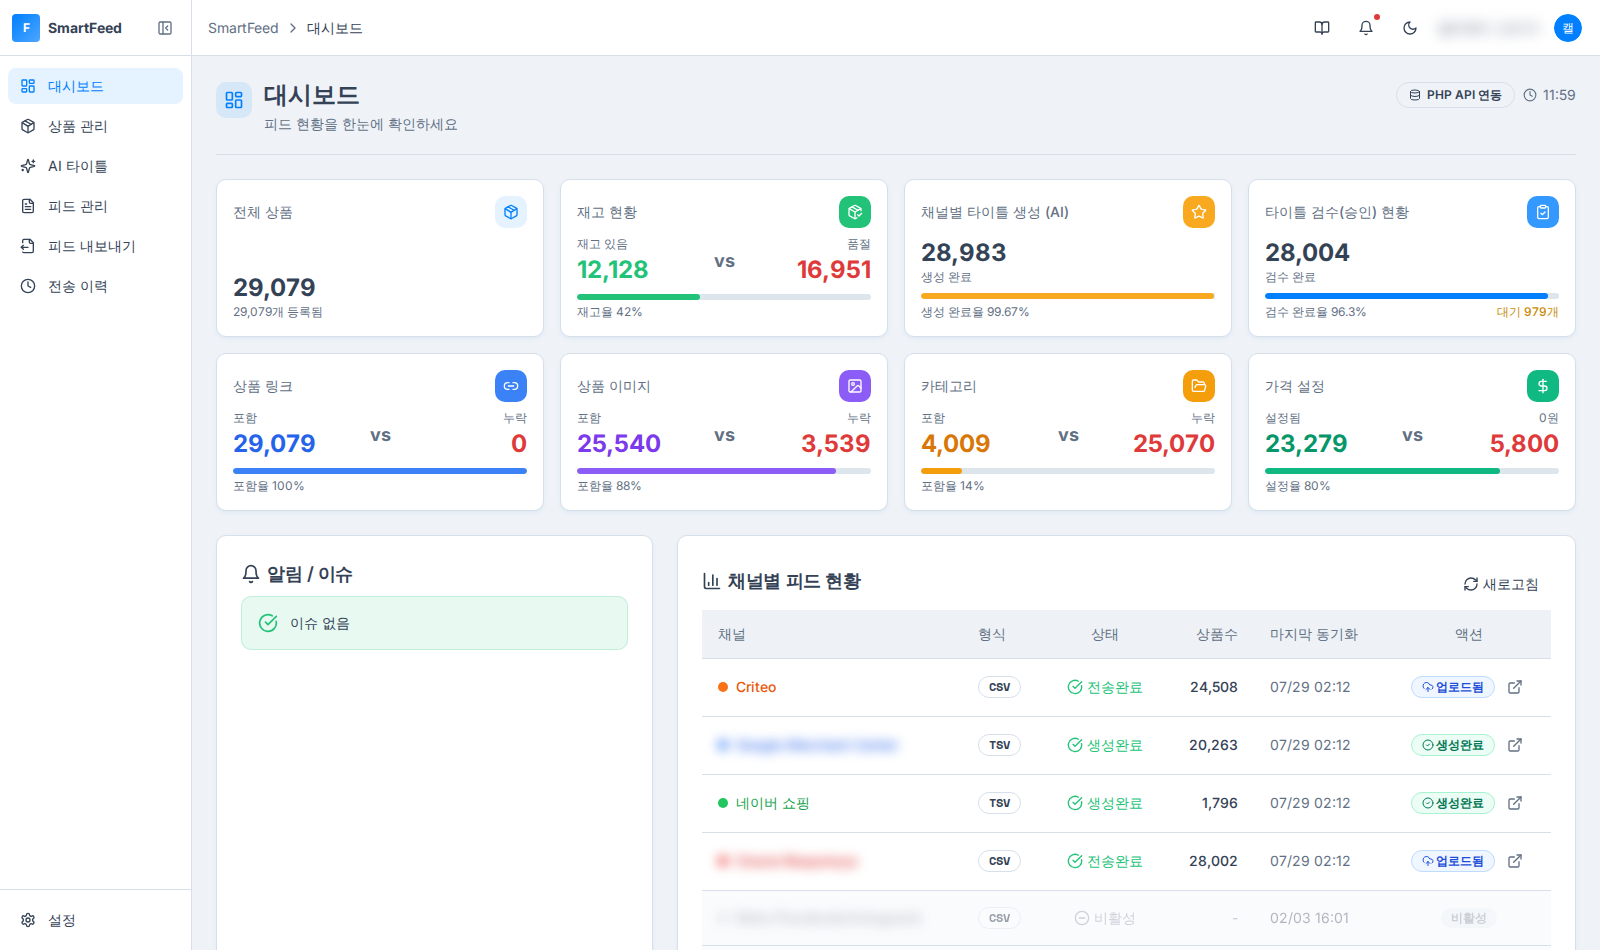Viewport: 1600px width, 950px height.
Task: Click the SmartFeed logo icon
Action: point(26,28)
